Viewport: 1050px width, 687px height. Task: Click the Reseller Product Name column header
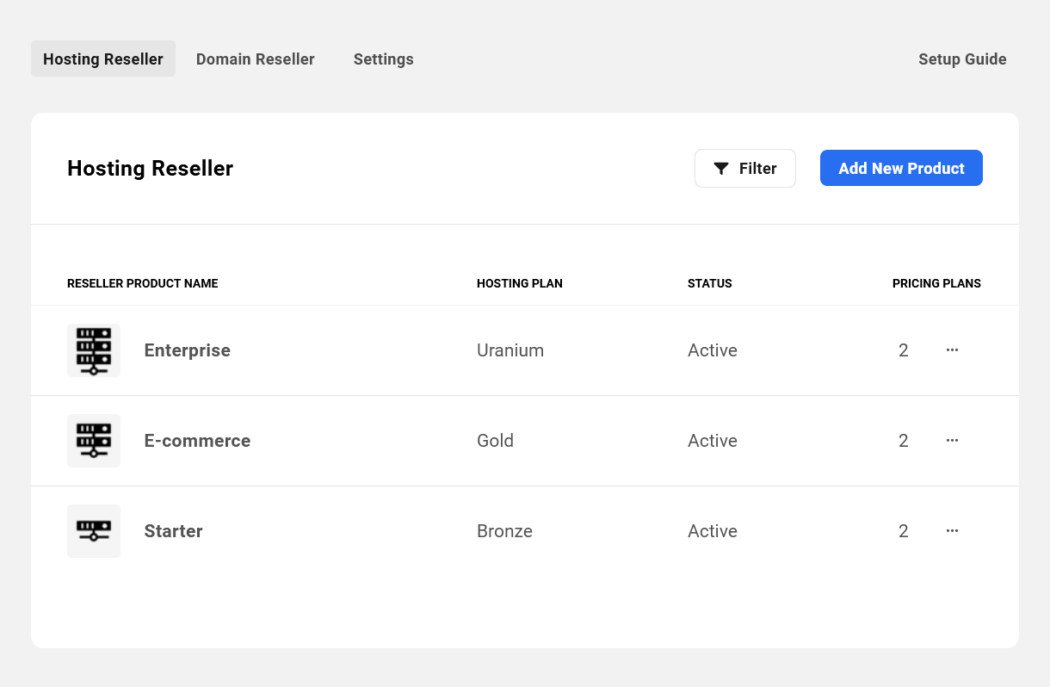pos(142,283)
